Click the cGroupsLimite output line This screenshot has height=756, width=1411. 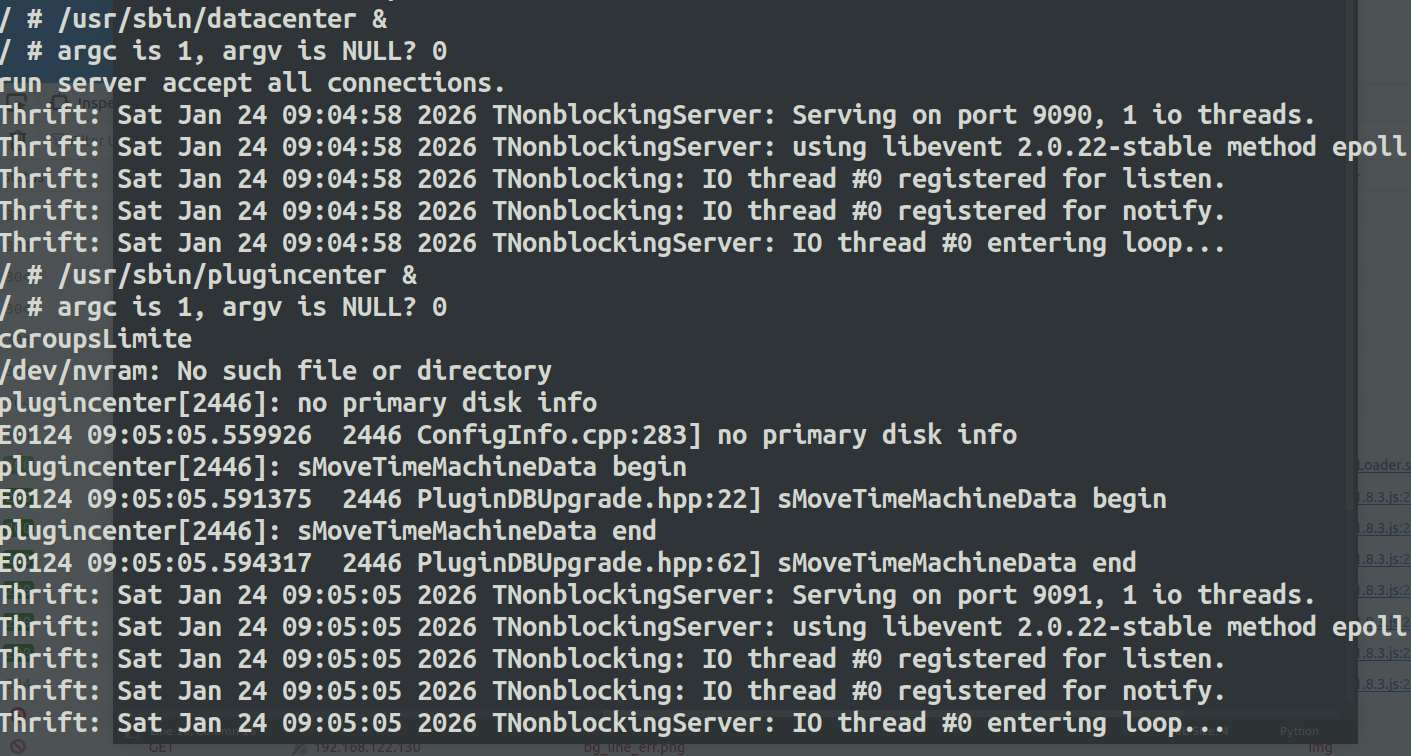pos(96,338)
